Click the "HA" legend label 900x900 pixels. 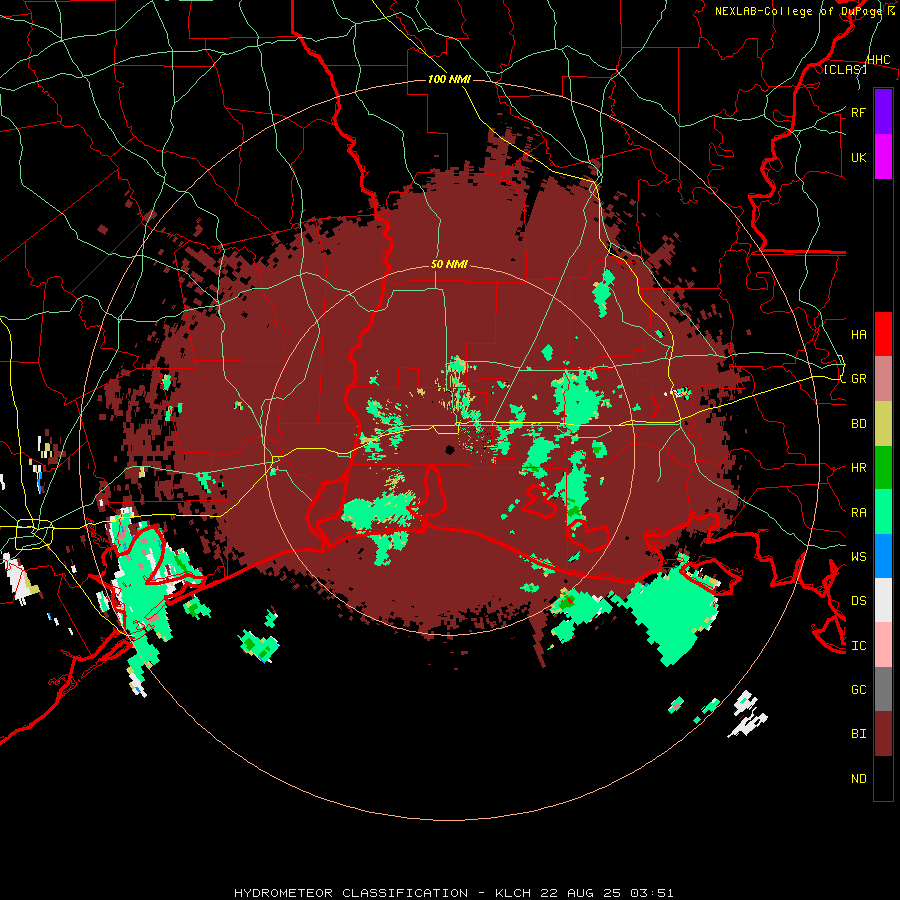pyautogui.click(x=858, y=334)
